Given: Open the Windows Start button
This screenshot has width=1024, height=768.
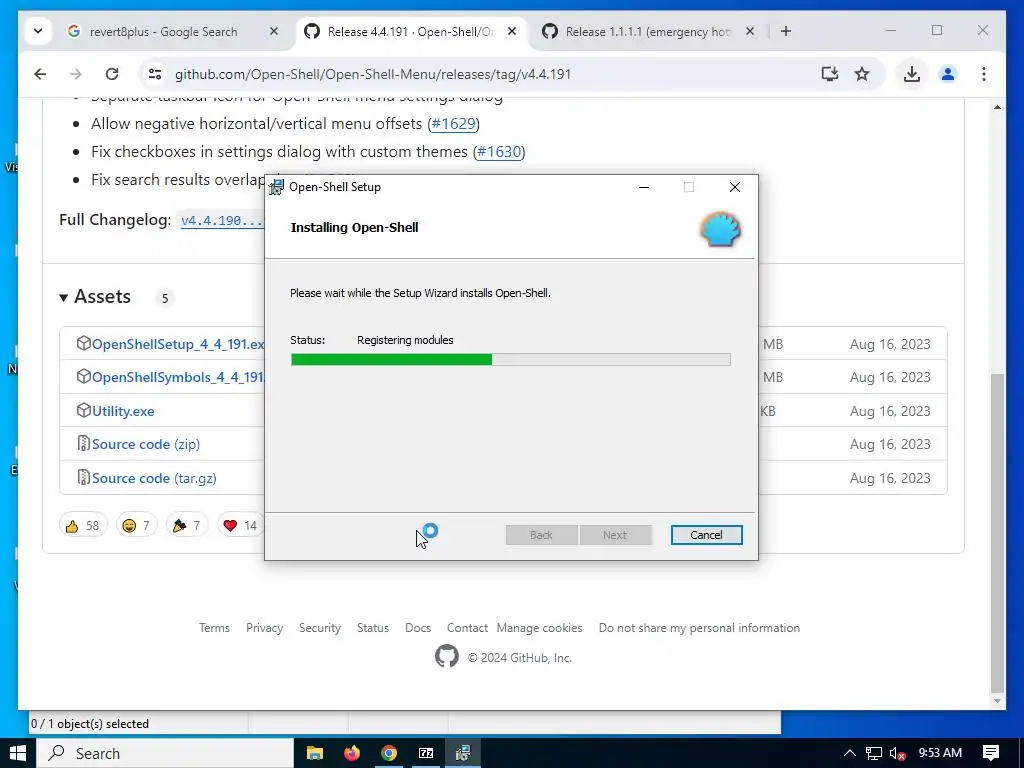Looking at the screenshot, I should (18, 753).
